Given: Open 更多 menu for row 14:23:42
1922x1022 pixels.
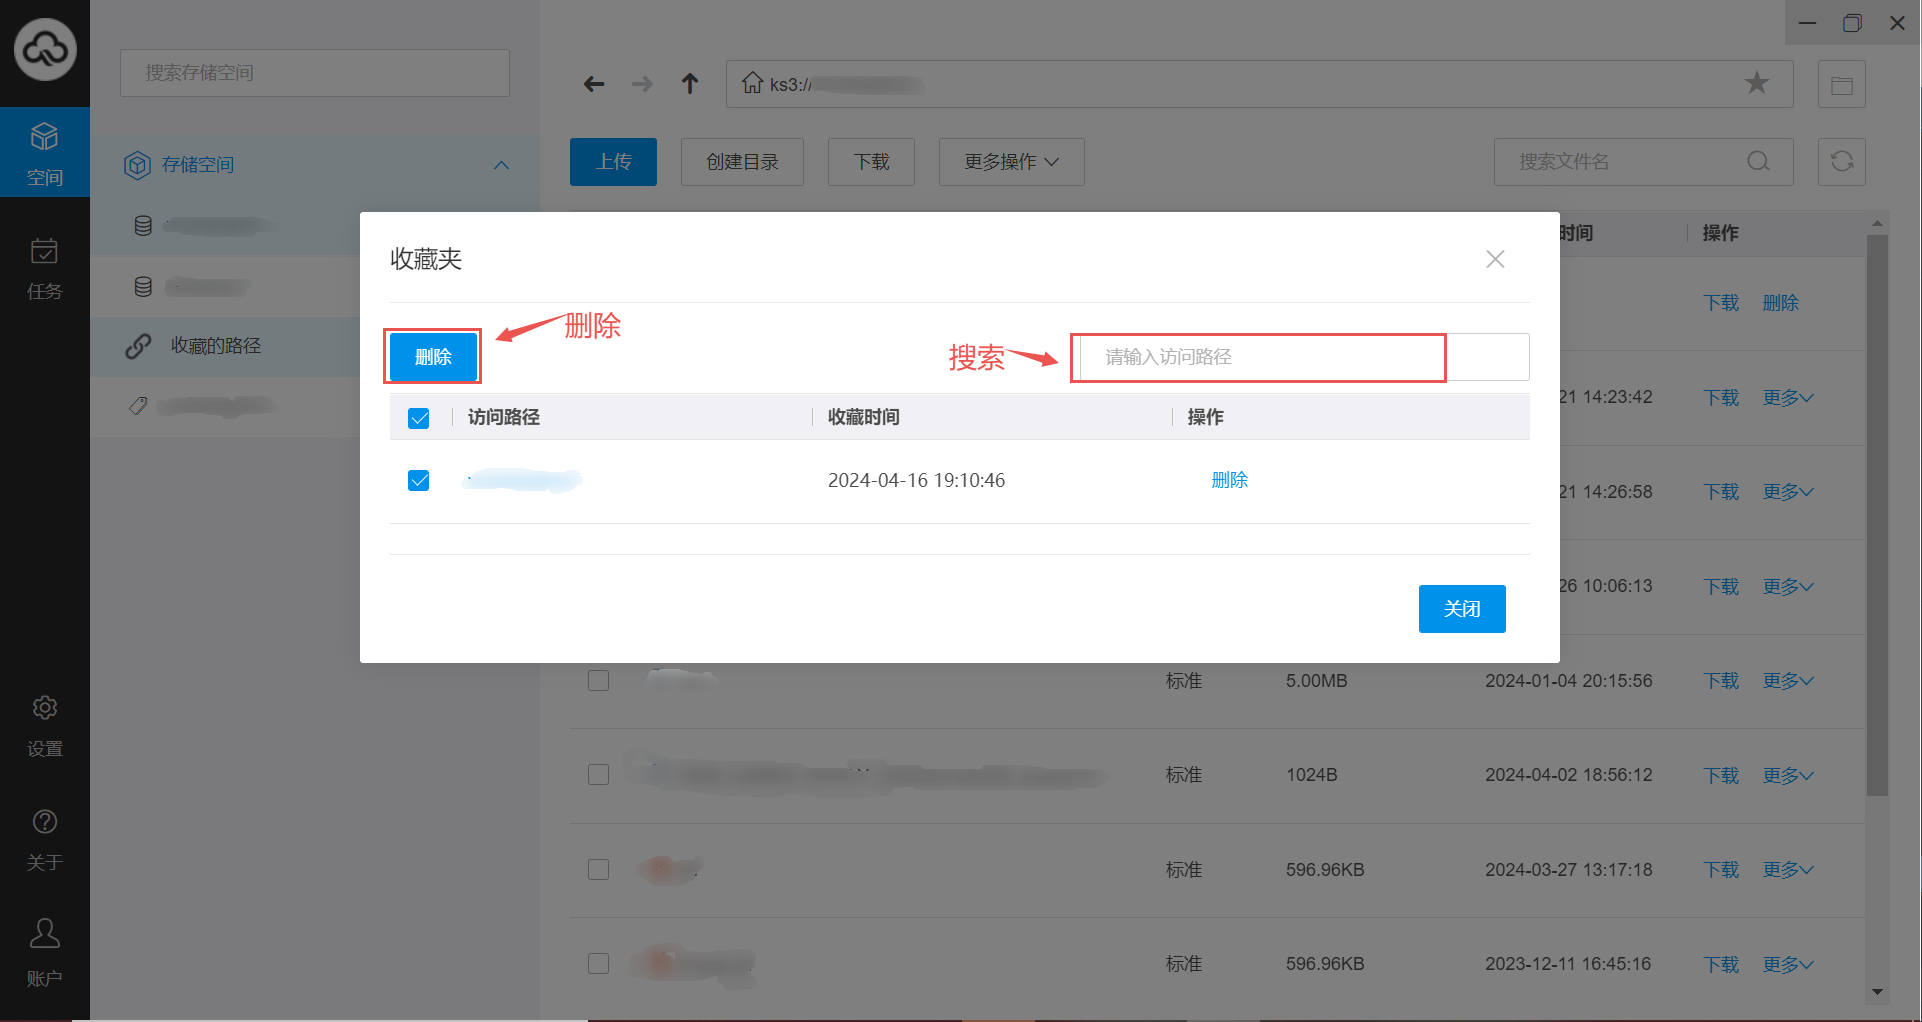Looking at the screenshot, I should pos(1788,398).
